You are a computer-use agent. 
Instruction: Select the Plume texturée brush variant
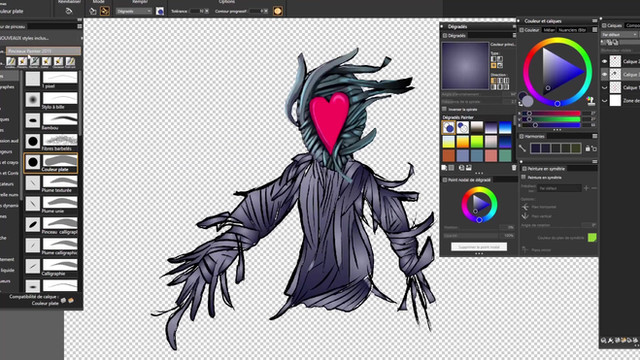51,183
